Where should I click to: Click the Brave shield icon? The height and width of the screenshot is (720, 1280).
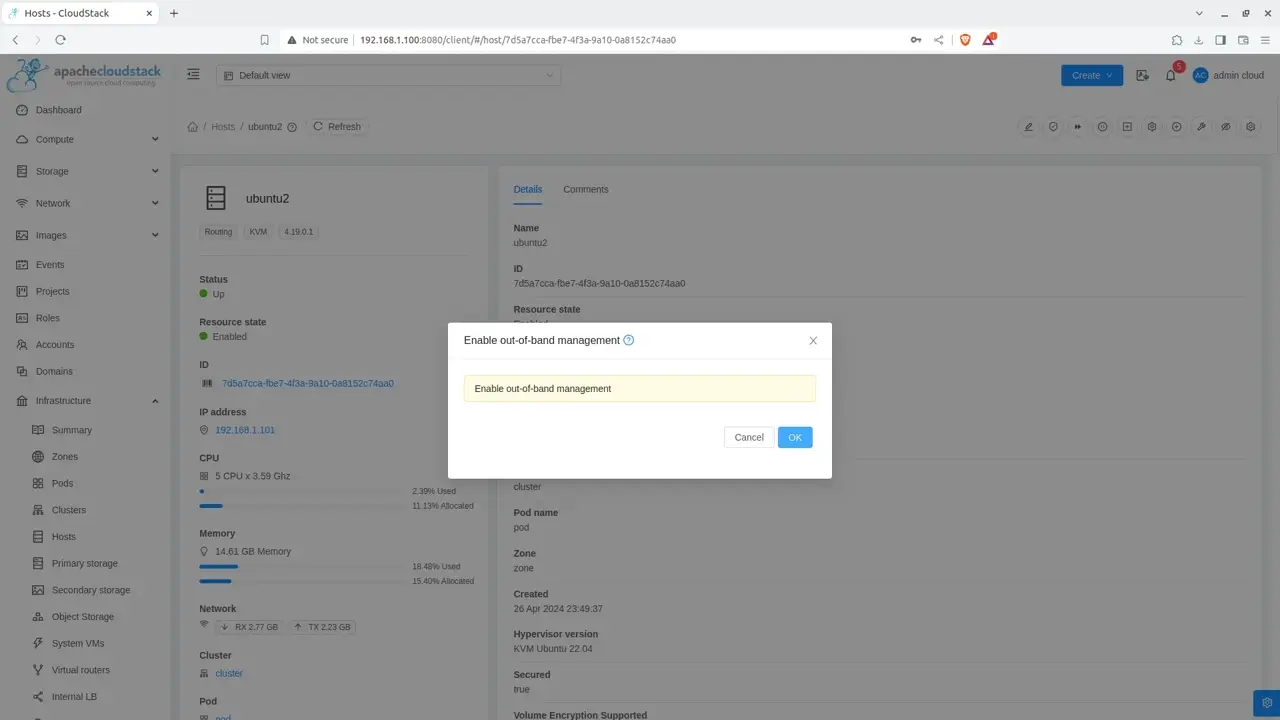coord(965,40)
